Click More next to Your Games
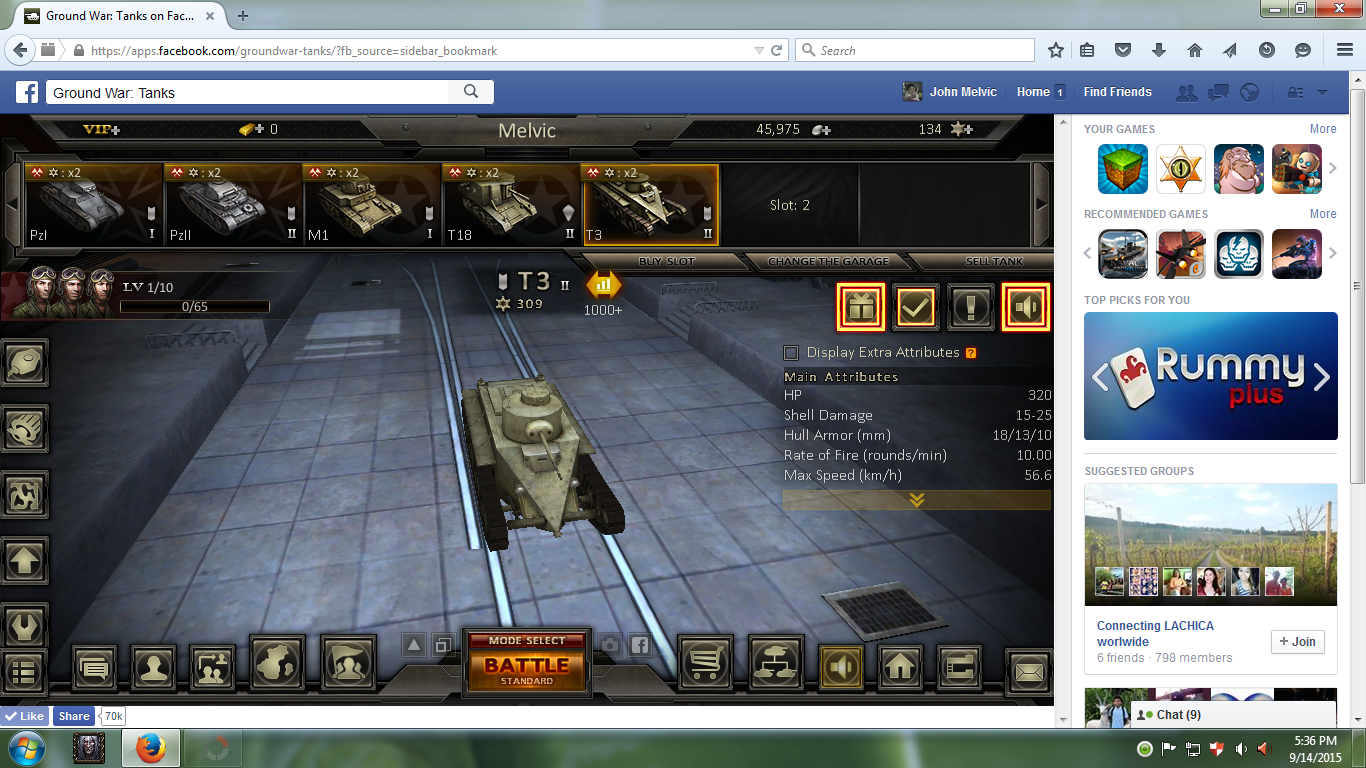Image resolution: width=1366 pixels, height=768 pixels. (x=1323, y=129)
